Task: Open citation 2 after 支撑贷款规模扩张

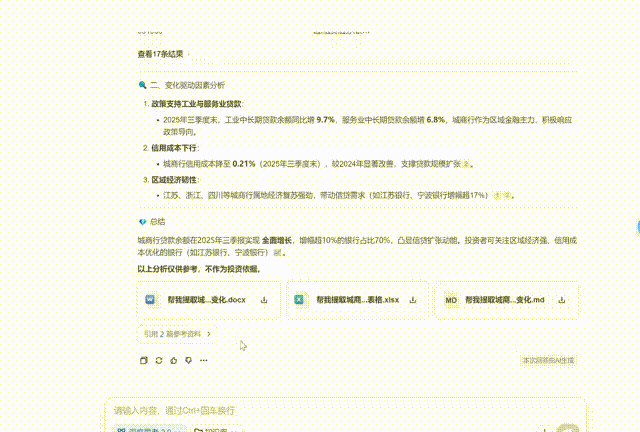Action: tap(467, 164)
